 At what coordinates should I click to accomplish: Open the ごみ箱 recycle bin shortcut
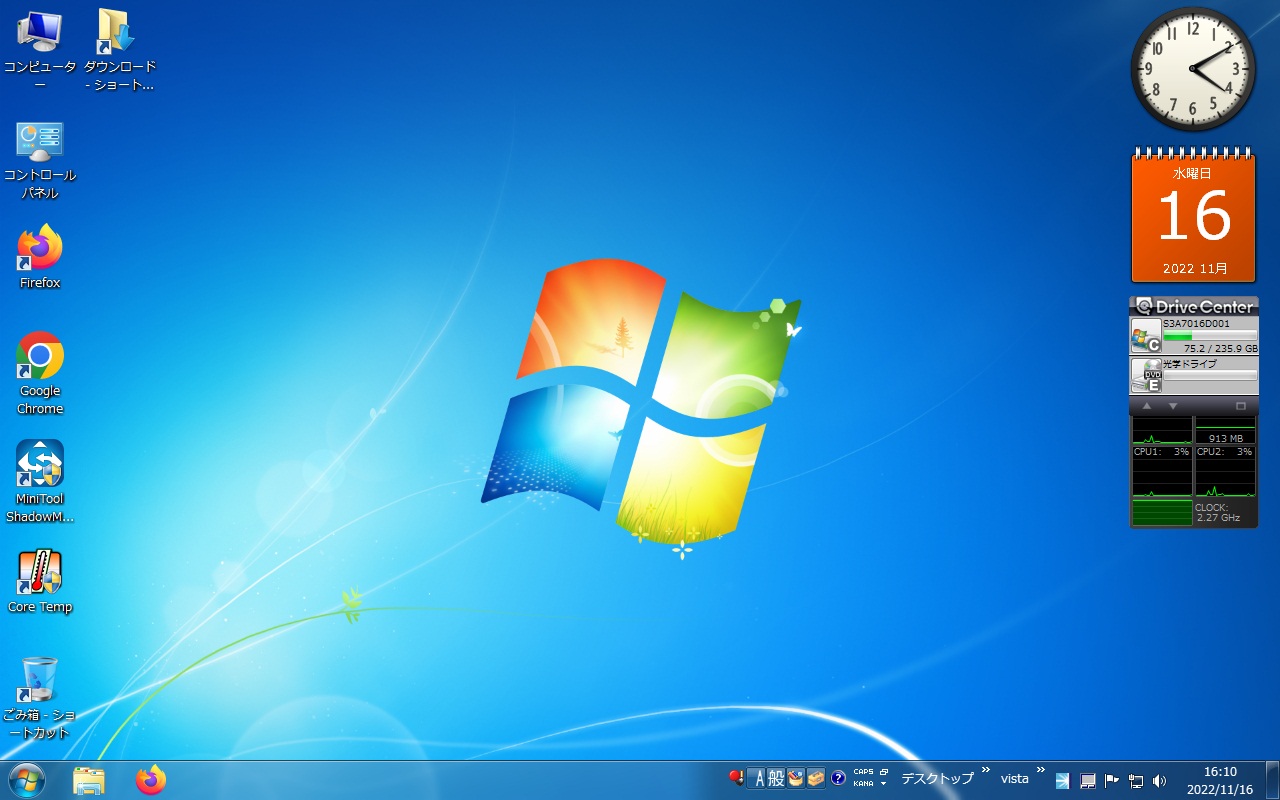click(x=40, y=698)
